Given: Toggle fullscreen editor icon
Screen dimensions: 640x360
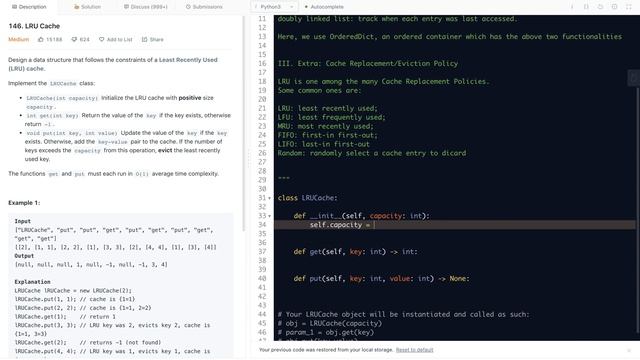Looking at the screenshot, I should 629,7.
